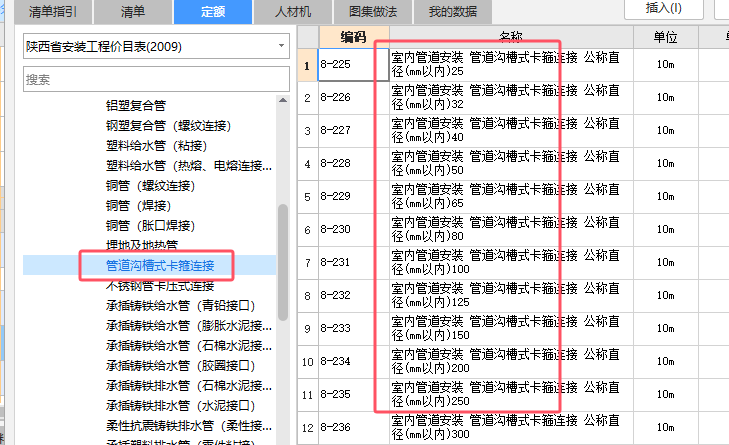Select code cell 8-235
729x445 pixels.
(x=354, y=395)
